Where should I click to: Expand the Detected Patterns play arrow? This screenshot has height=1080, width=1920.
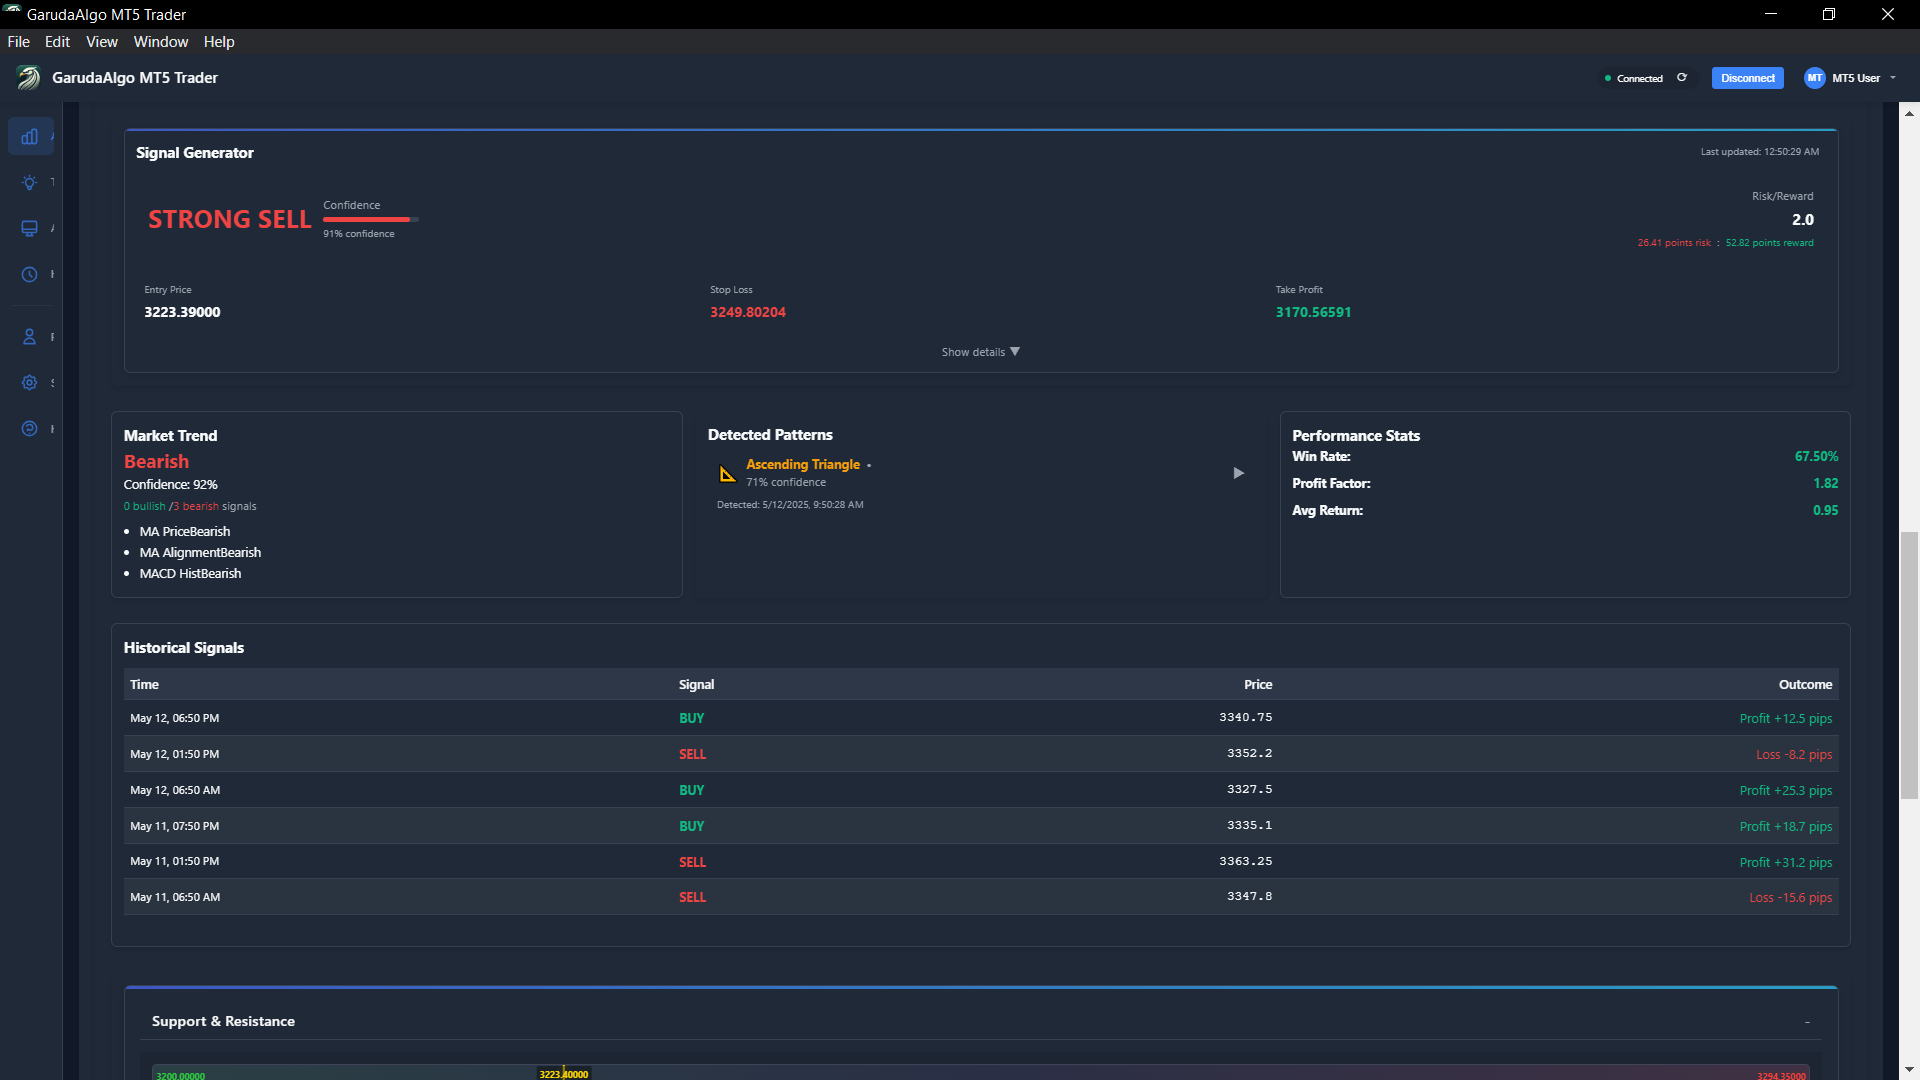[1239, 473]
